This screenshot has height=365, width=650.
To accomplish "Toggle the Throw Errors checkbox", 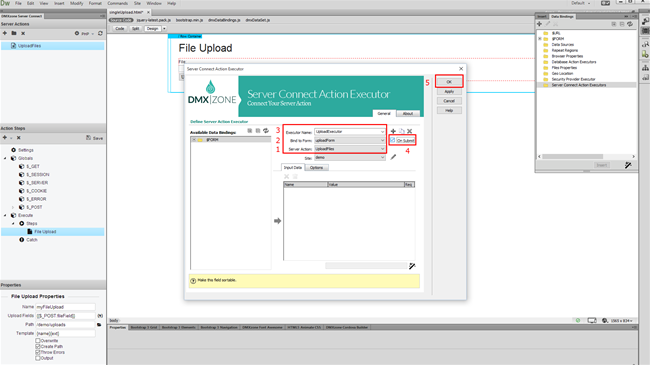I will point(38,352).
